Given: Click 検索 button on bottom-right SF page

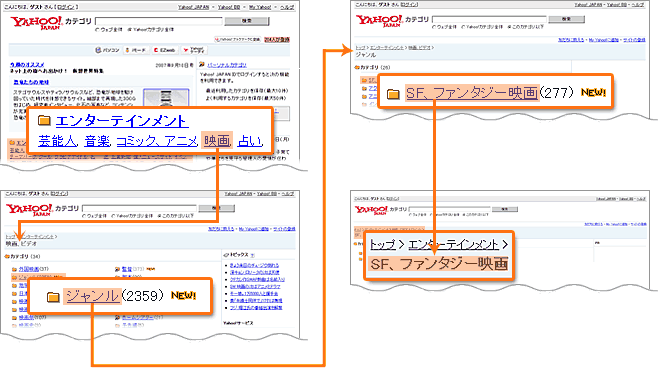Looking at the screenshot, I should [505, 209].
